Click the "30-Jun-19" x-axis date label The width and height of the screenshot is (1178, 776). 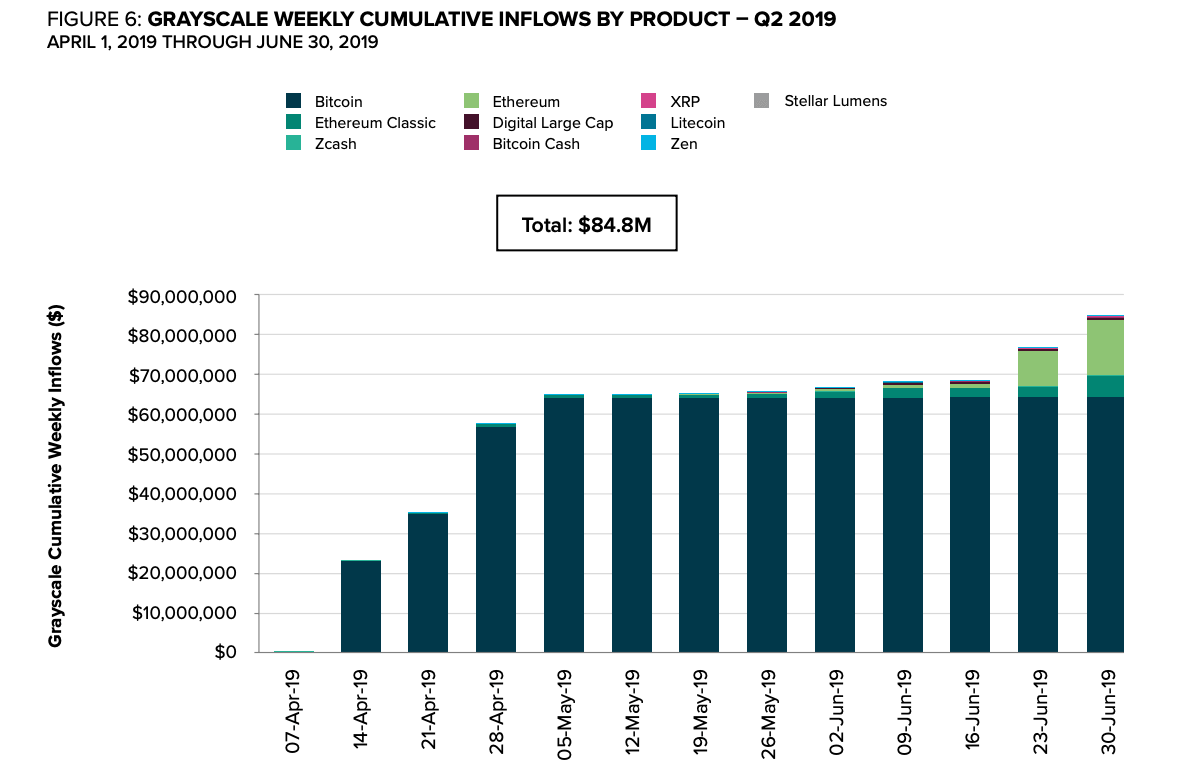pyautogui.click(x=1107, y=711)
